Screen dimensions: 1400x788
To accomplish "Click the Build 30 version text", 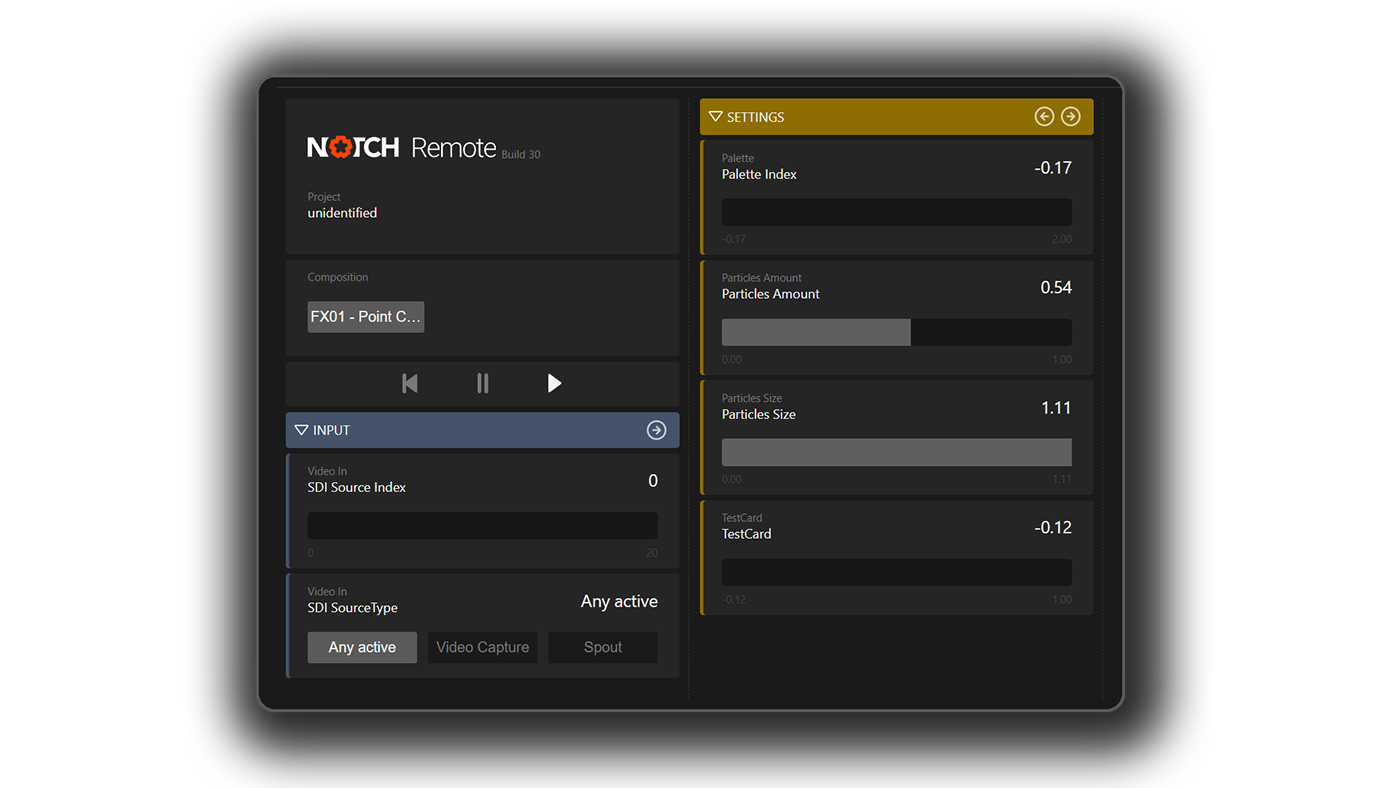I will coord(521,155).
